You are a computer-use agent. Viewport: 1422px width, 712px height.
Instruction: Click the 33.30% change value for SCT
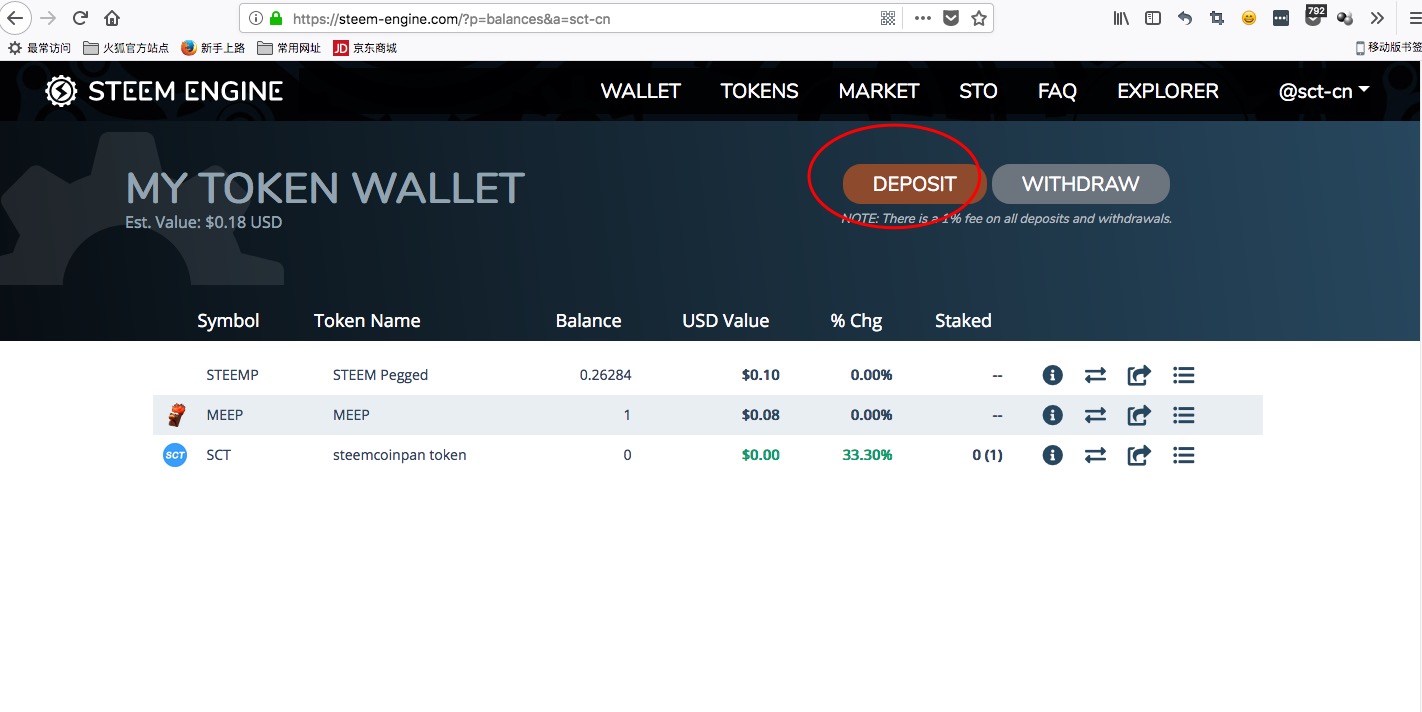click(868, 455)
